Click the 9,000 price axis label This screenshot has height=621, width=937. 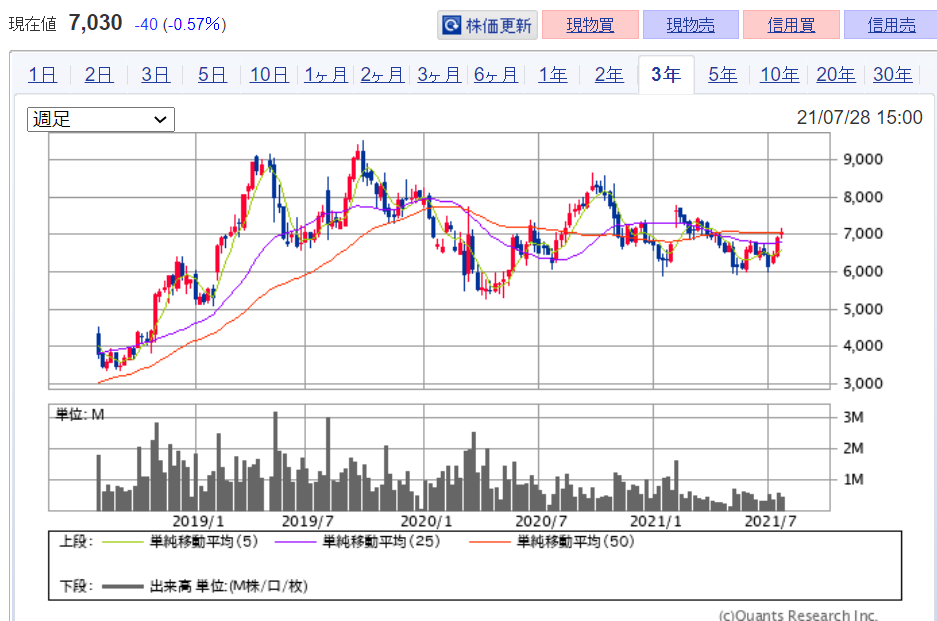862,160
